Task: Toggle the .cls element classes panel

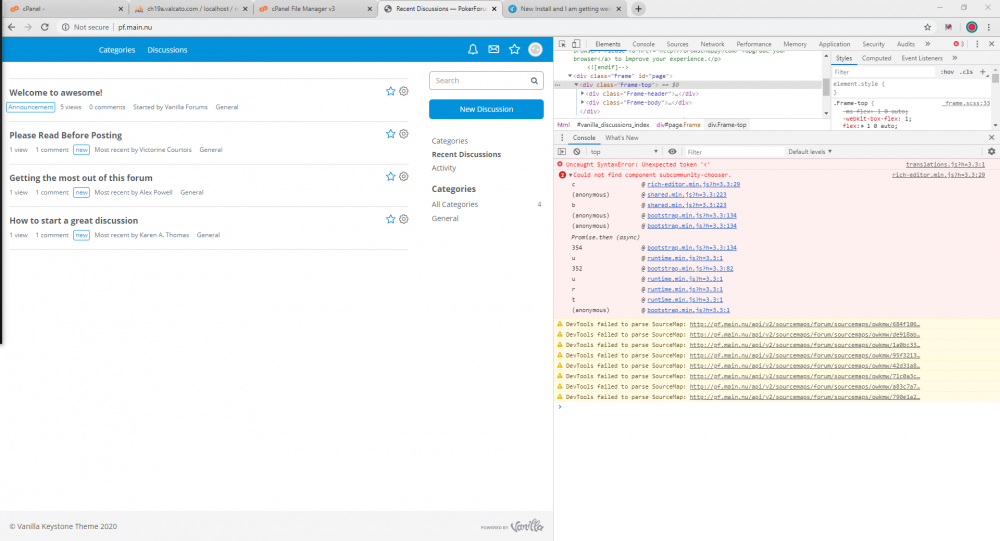Action: click(967, 72)
